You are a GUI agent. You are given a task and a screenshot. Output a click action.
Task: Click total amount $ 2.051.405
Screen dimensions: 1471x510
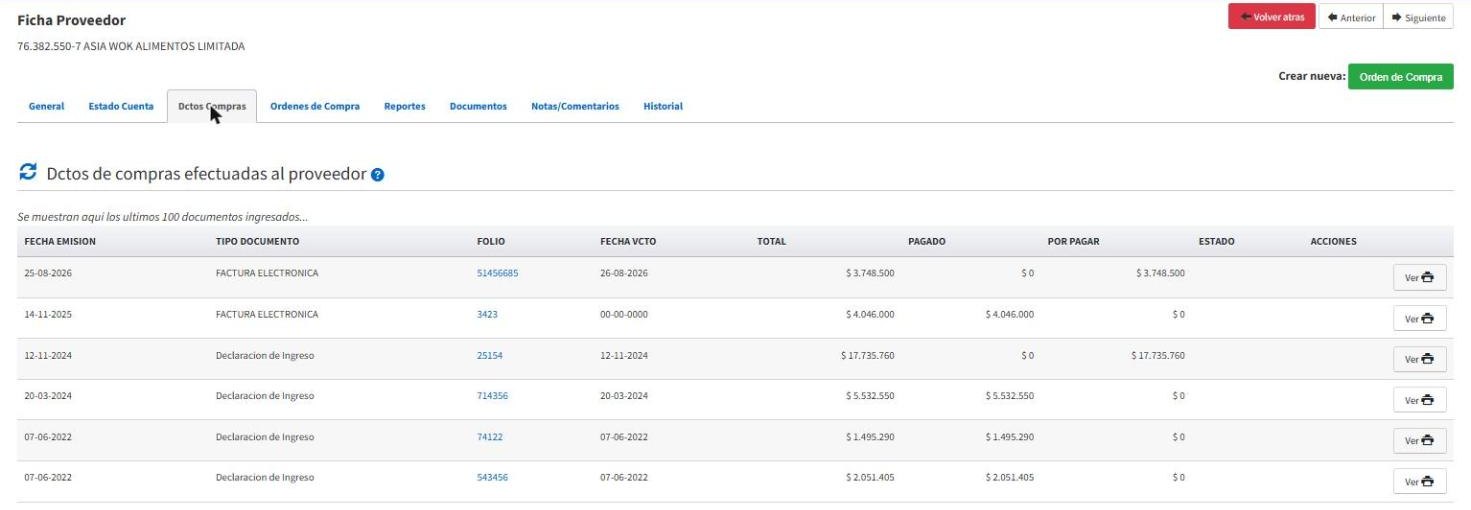click(870, 477)
